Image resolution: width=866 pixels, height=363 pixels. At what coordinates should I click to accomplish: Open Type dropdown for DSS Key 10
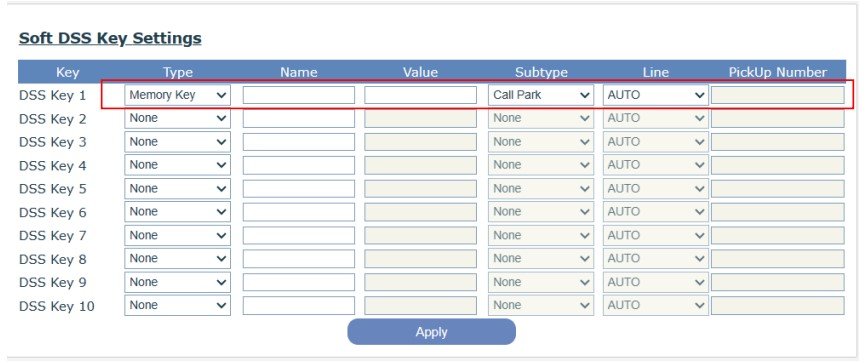tap(177, 306)
